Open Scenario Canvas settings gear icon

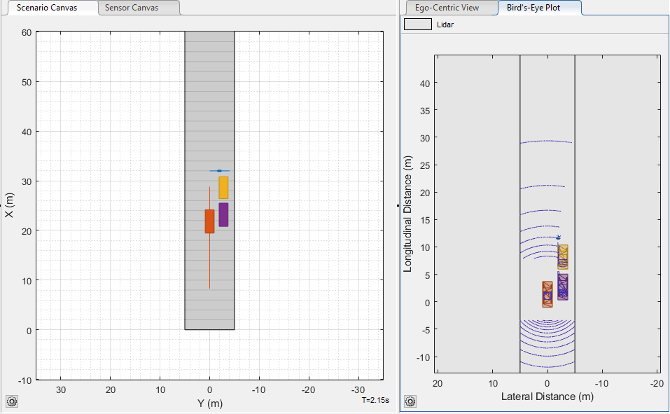[x=12, y=402]
